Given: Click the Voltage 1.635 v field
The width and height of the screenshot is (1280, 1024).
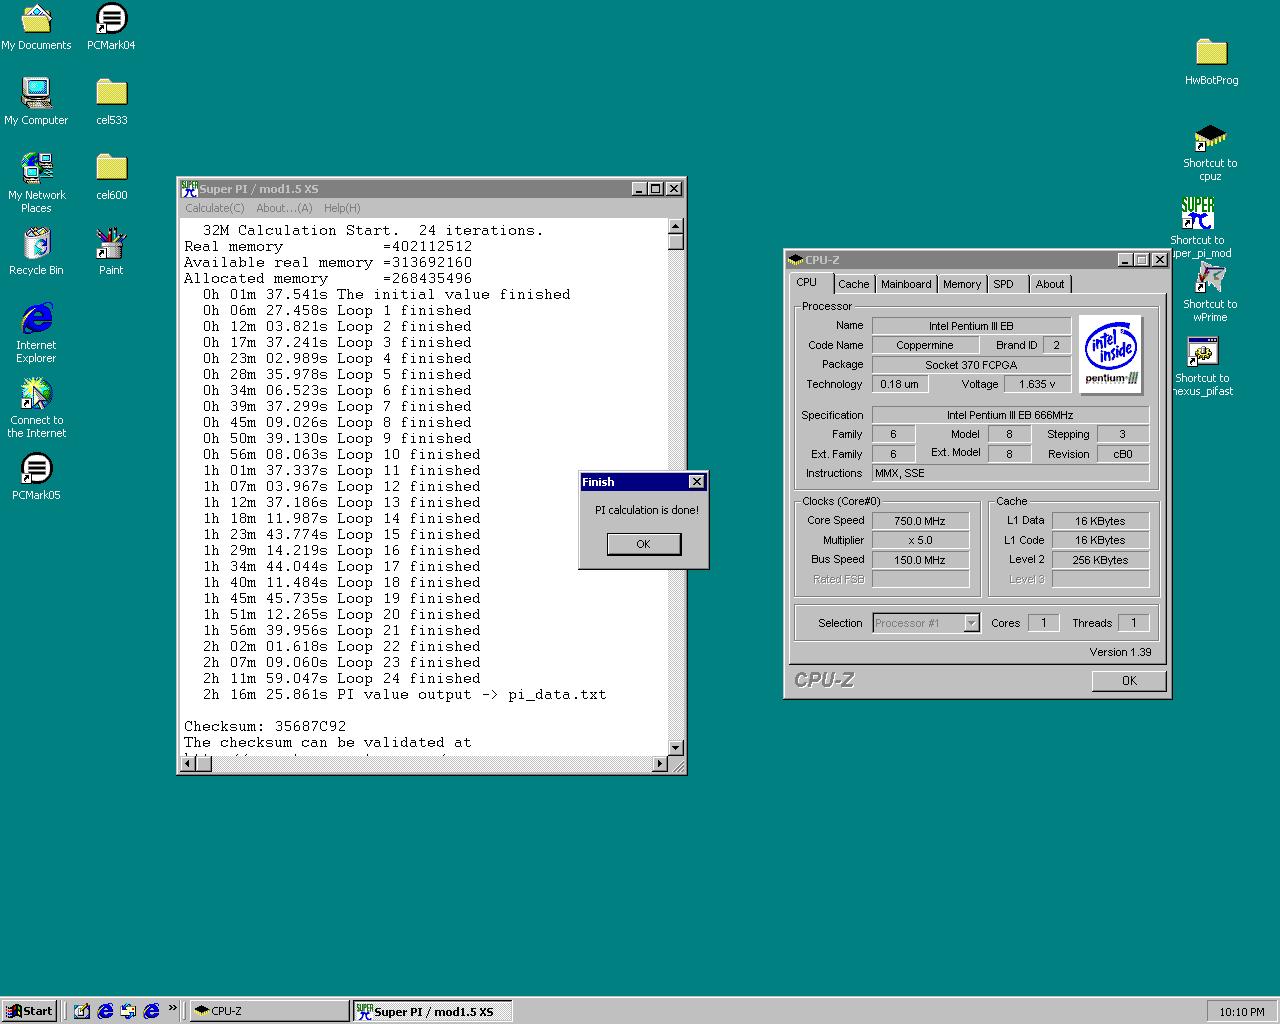Looking at the screenshot, I should point(1037,384).
